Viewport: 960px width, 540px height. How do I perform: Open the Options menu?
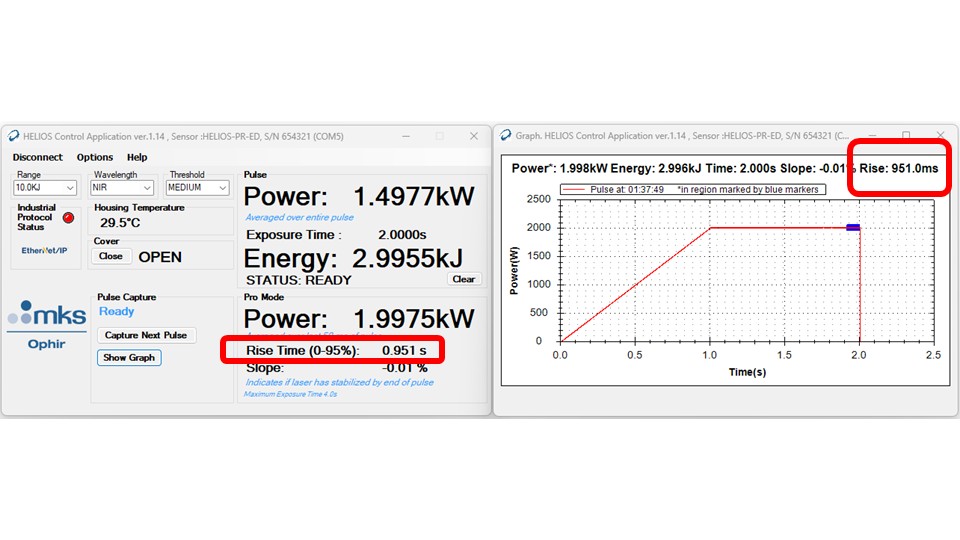pyautogui.click(x=95, y=157)
